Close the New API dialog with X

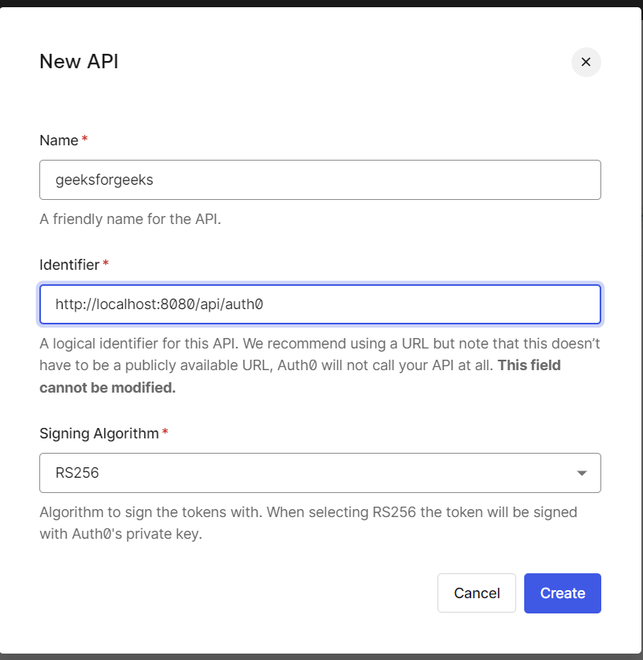[586, 62]
